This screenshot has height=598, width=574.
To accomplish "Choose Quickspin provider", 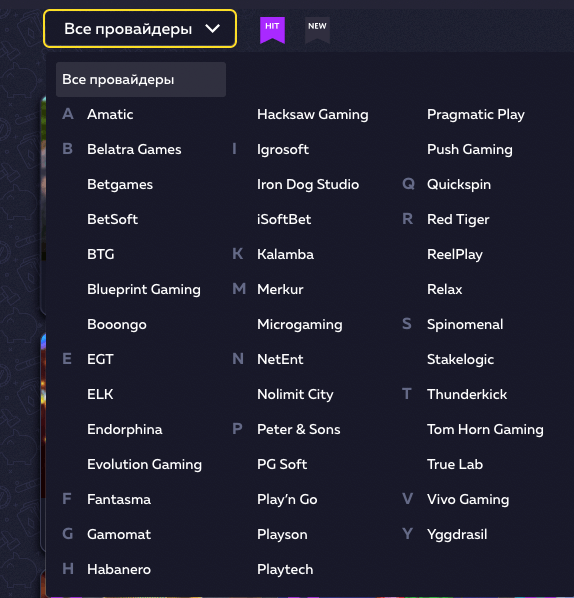I will point(459,185).
